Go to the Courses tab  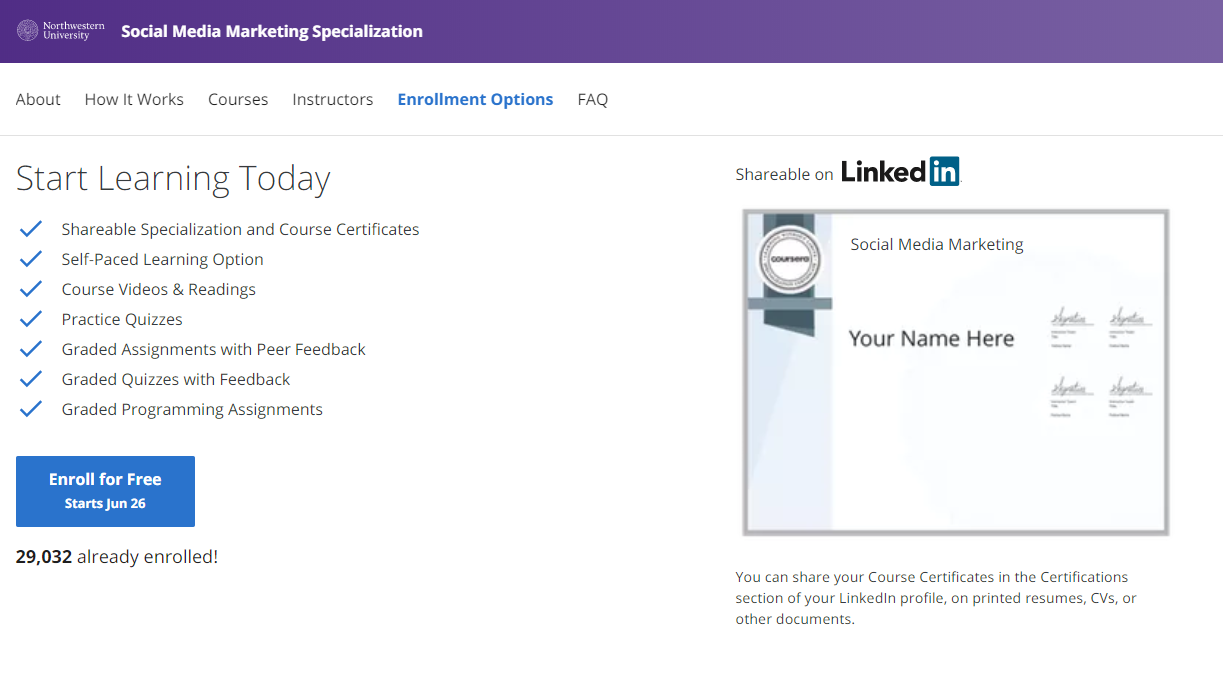point(238,99)
